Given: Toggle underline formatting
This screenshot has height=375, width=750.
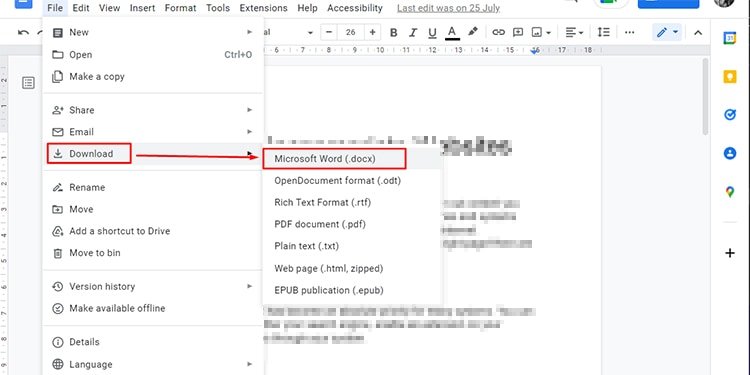Looking at the screenshot, I should [432, 33].
